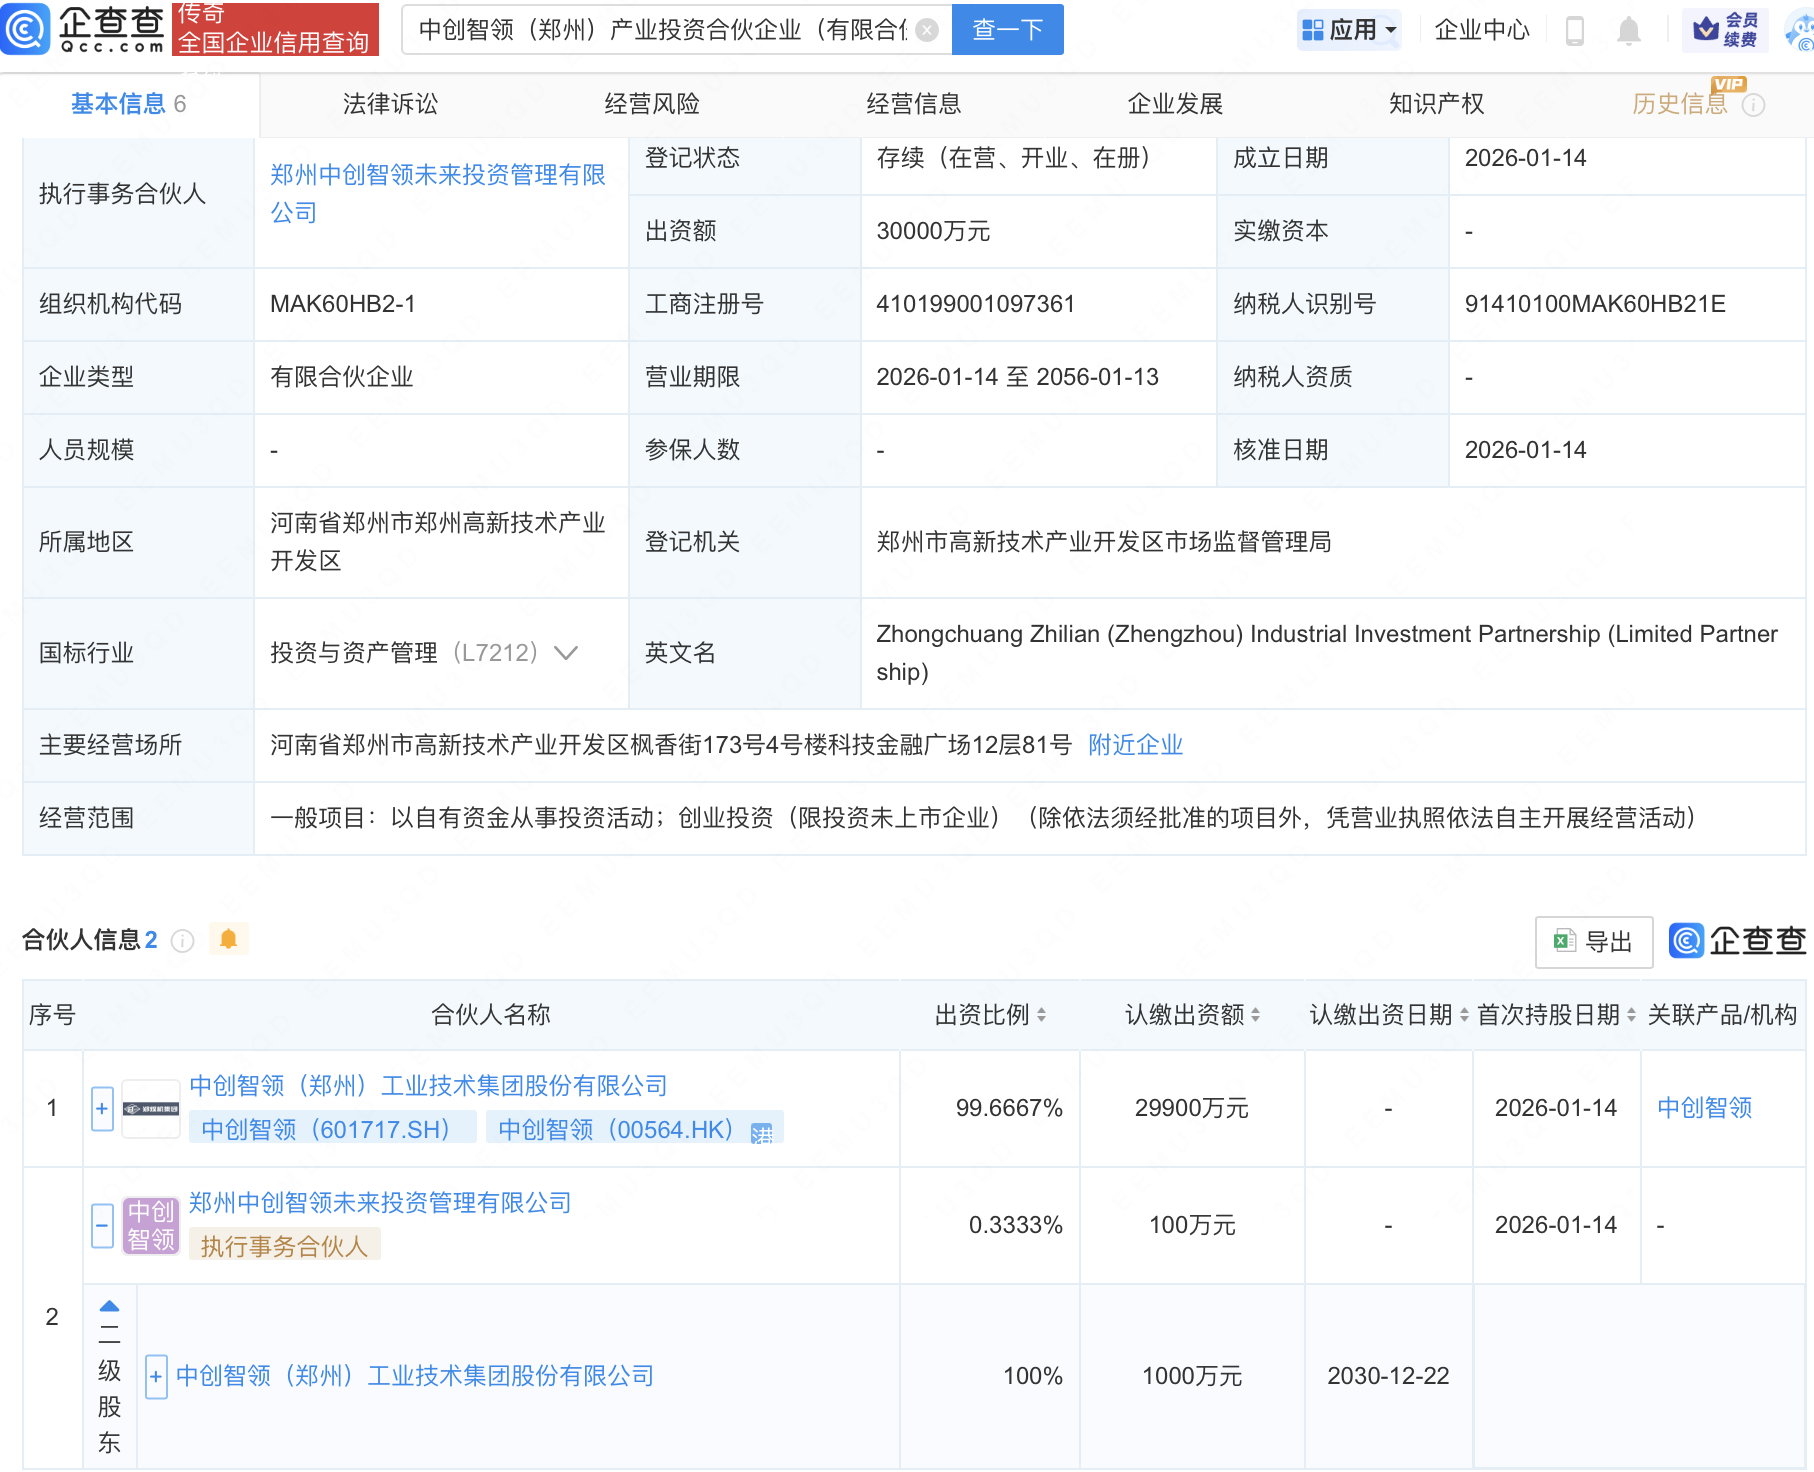Expand the L7212 industry chevron
Screen dimensions: 1814x1472
tap(566, 652)
